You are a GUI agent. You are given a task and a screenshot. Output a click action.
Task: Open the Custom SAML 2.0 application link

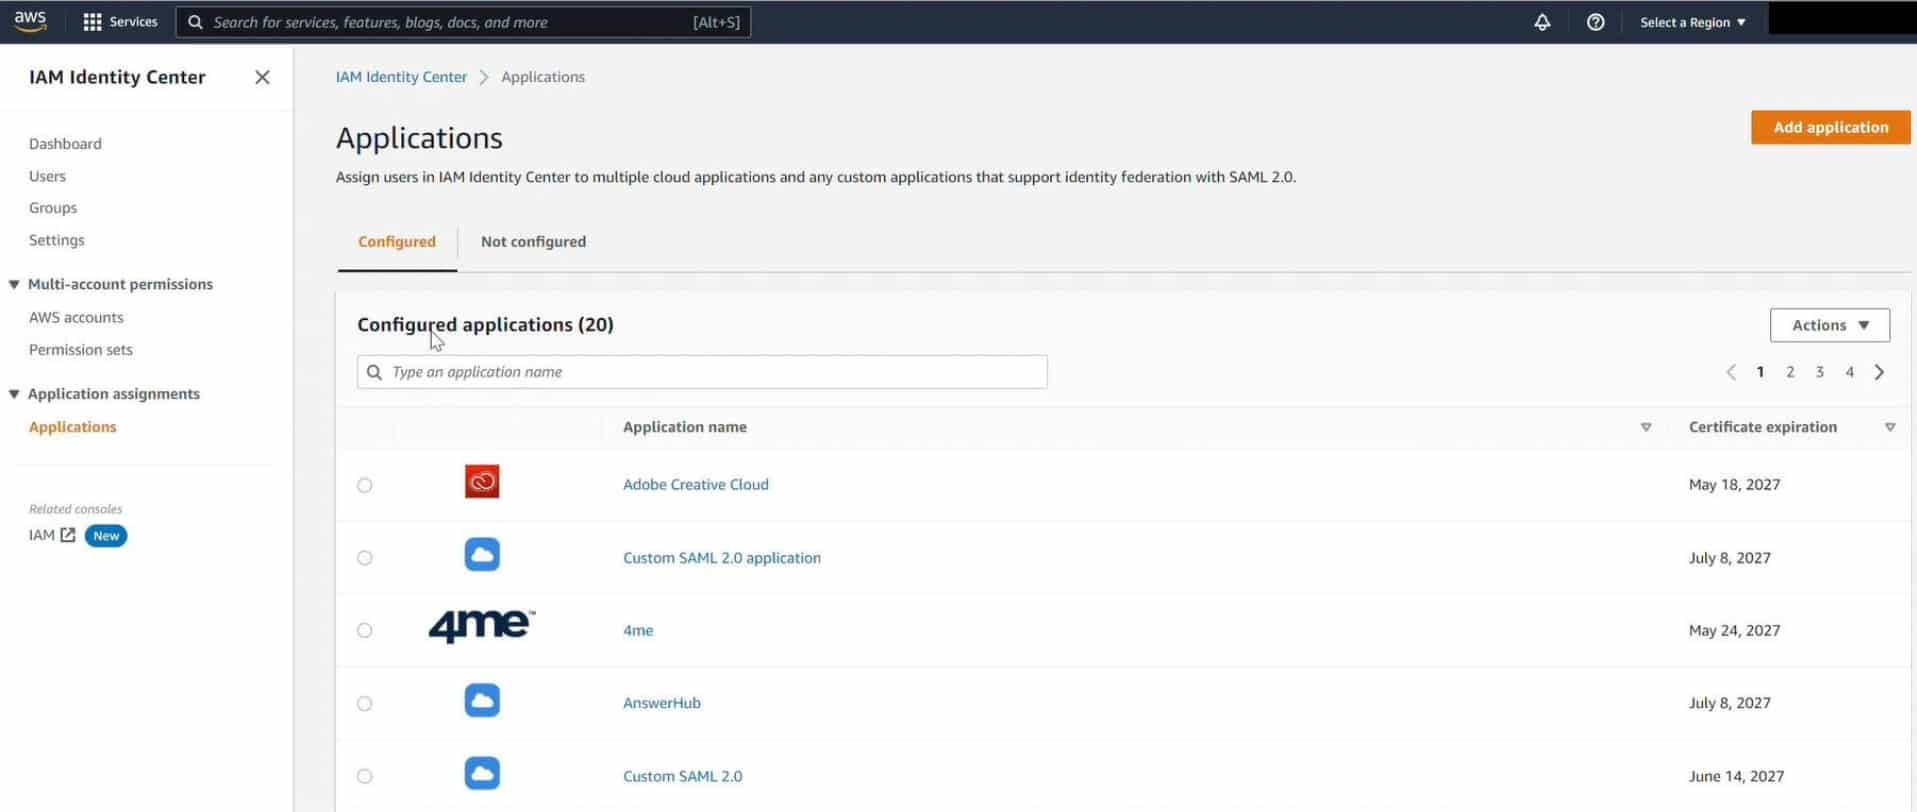722,558
